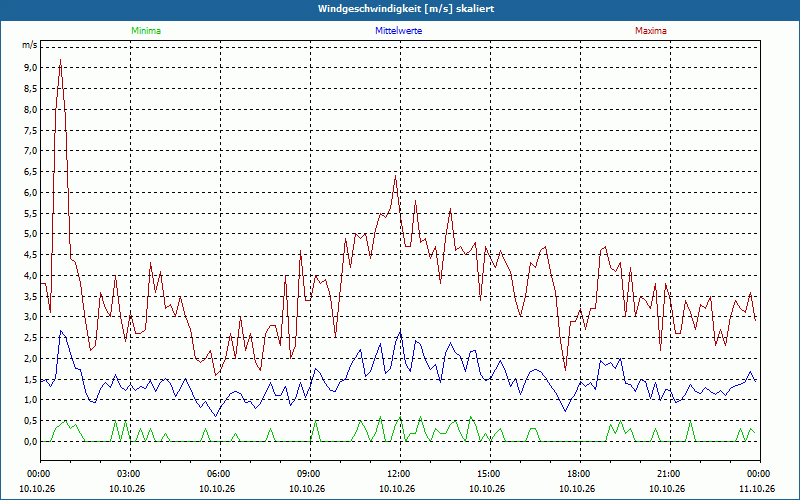Screen dimensions: 800x500
Task: Click the 5,5 y-axis value
Action: (30, 213)
